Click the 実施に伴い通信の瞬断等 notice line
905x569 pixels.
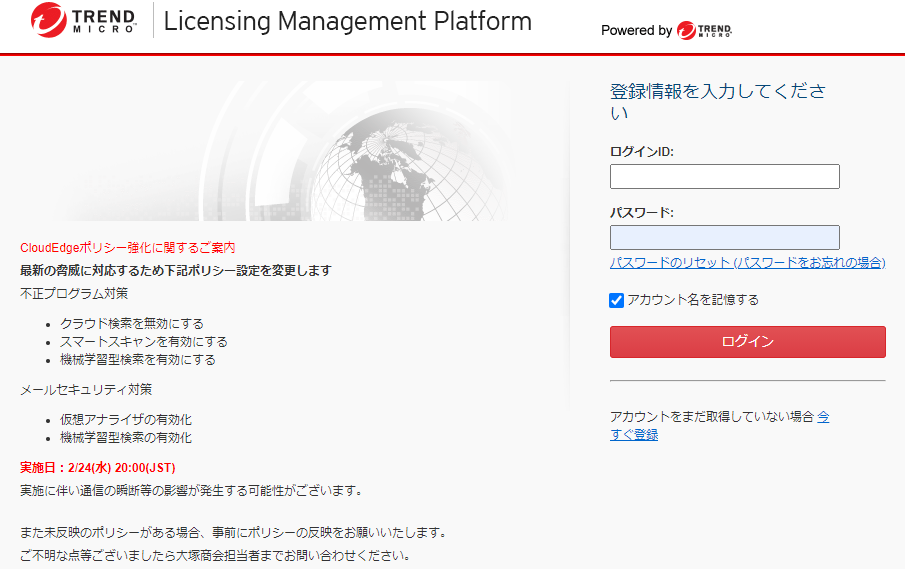click(x=193, y=491)
